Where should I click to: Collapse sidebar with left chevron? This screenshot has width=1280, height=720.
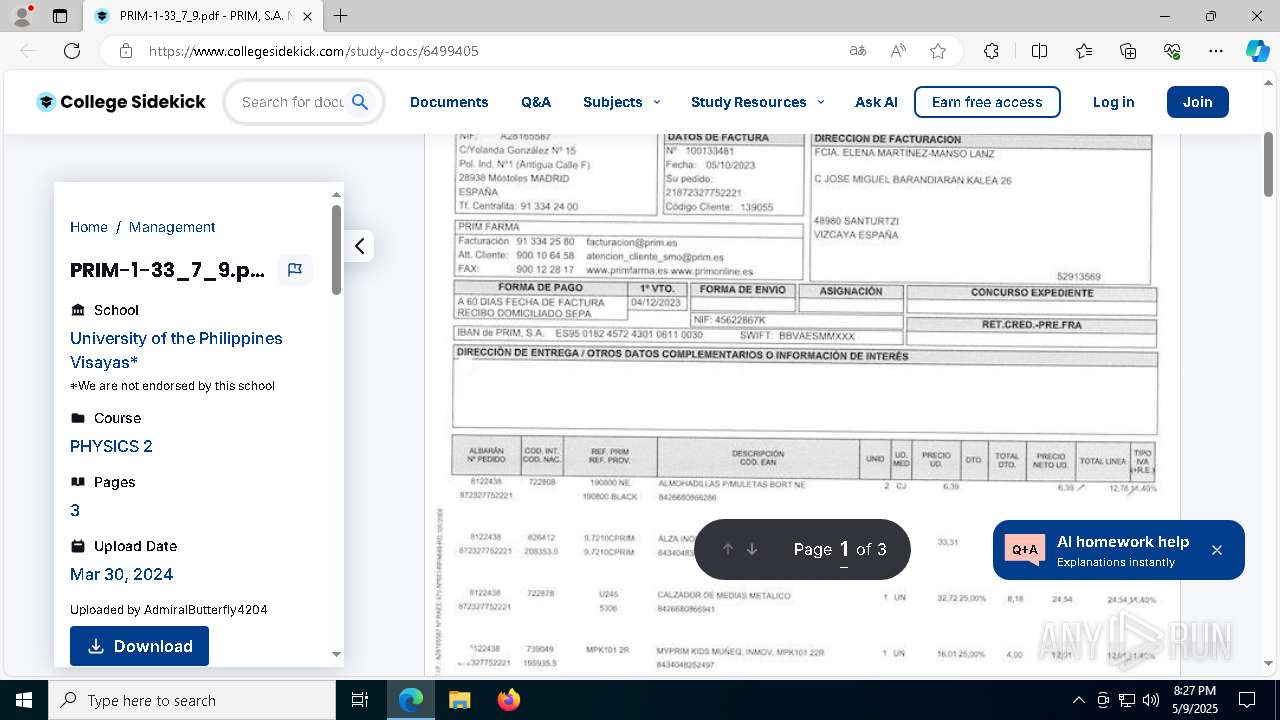359,246
